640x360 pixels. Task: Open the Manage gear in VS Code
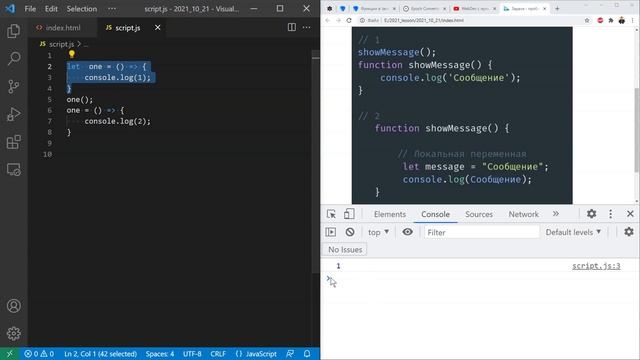pyautogui.click(x=13, y=333)
